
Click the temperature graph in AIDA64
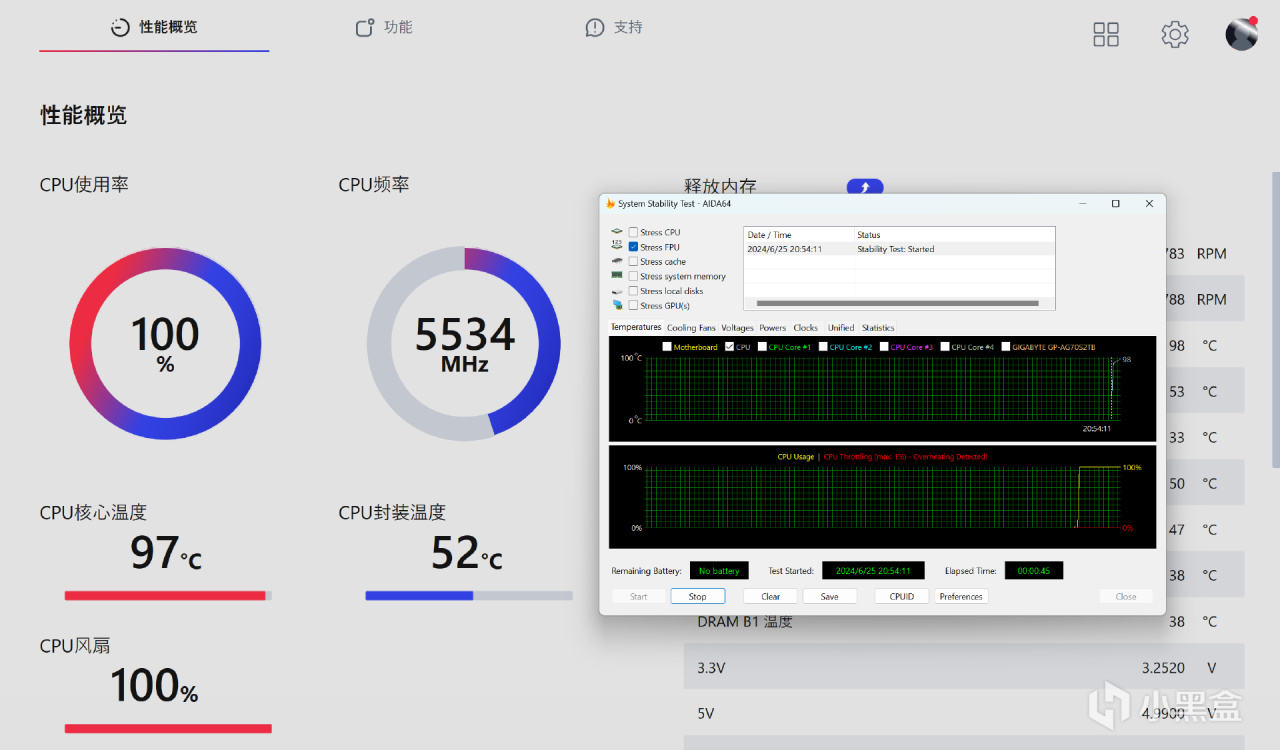[x=882, y=389]
